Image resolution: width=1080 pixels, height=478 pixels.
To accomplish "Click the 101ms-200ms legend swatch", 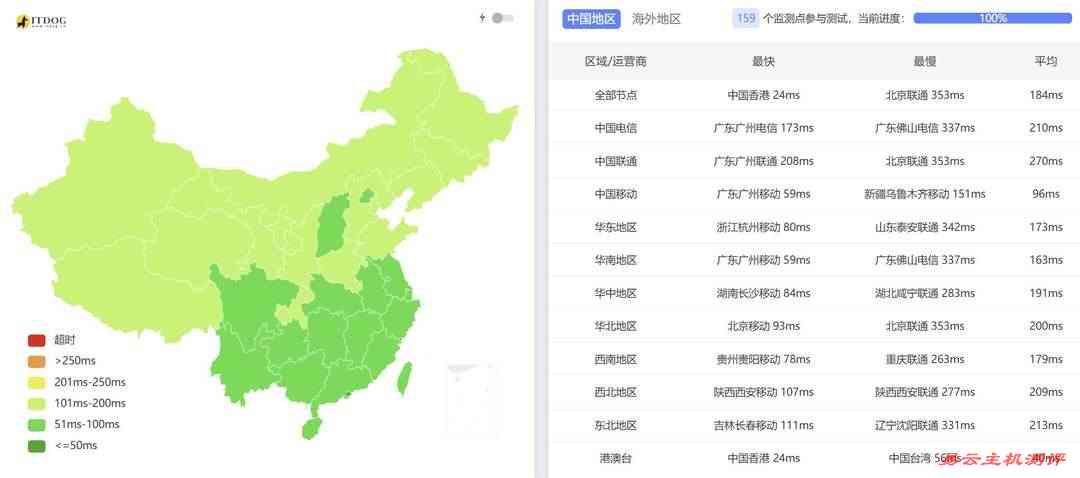I will (37, 403).
